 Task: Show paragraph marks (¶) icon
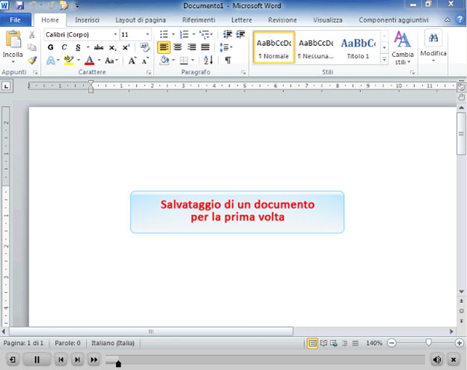click(228, 60)
